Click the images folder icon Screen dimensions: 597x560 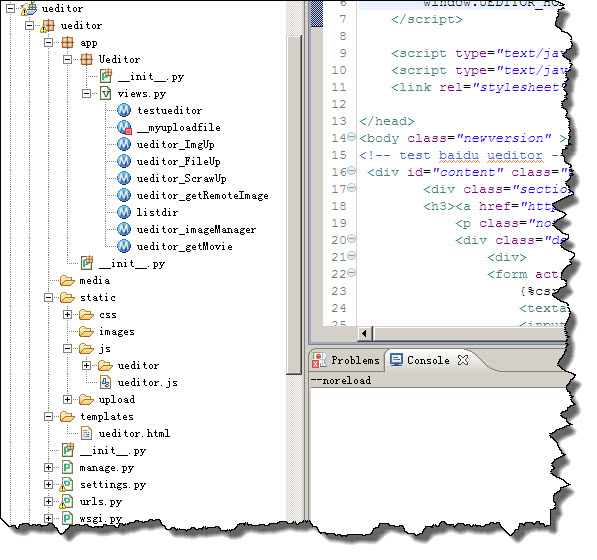pos(86,332)
